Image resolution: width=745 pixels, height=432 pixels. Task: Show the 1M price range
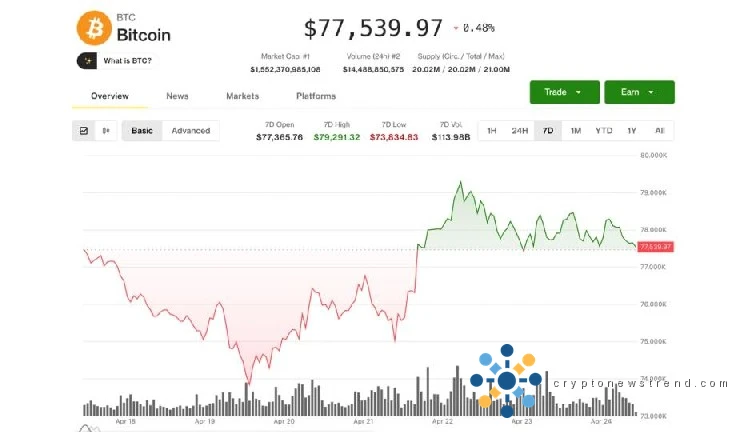point(575,131)
